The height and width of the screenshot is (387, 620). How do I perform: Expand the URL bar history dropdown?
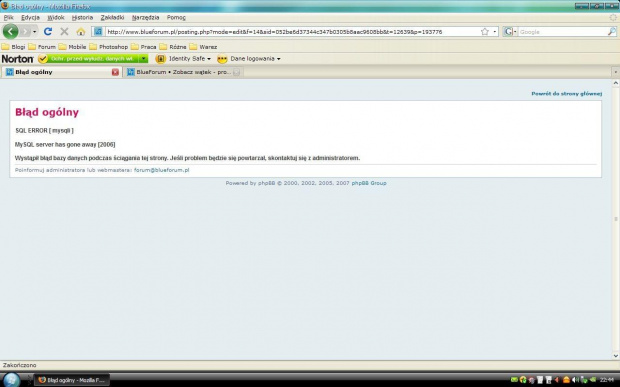pyautogui.click(x=494, y=32)
